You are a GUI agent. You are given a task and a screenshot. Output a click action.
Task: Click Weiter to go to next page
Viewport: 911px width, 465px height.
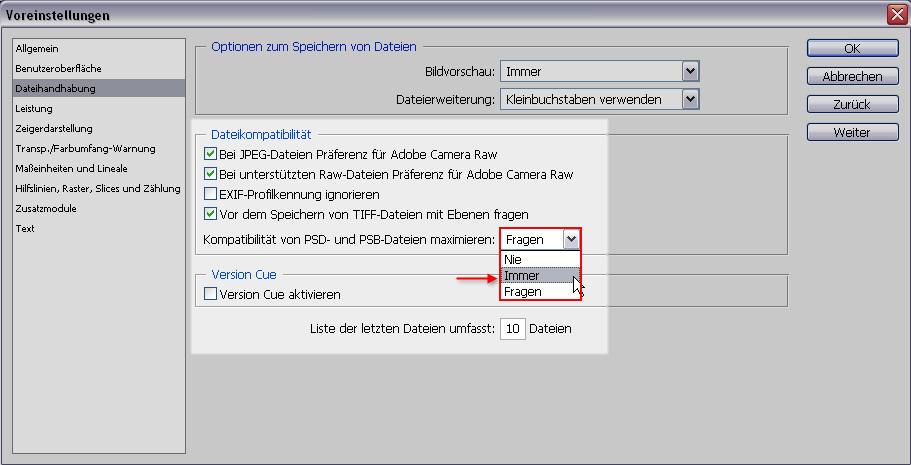[x=851, y=132]
